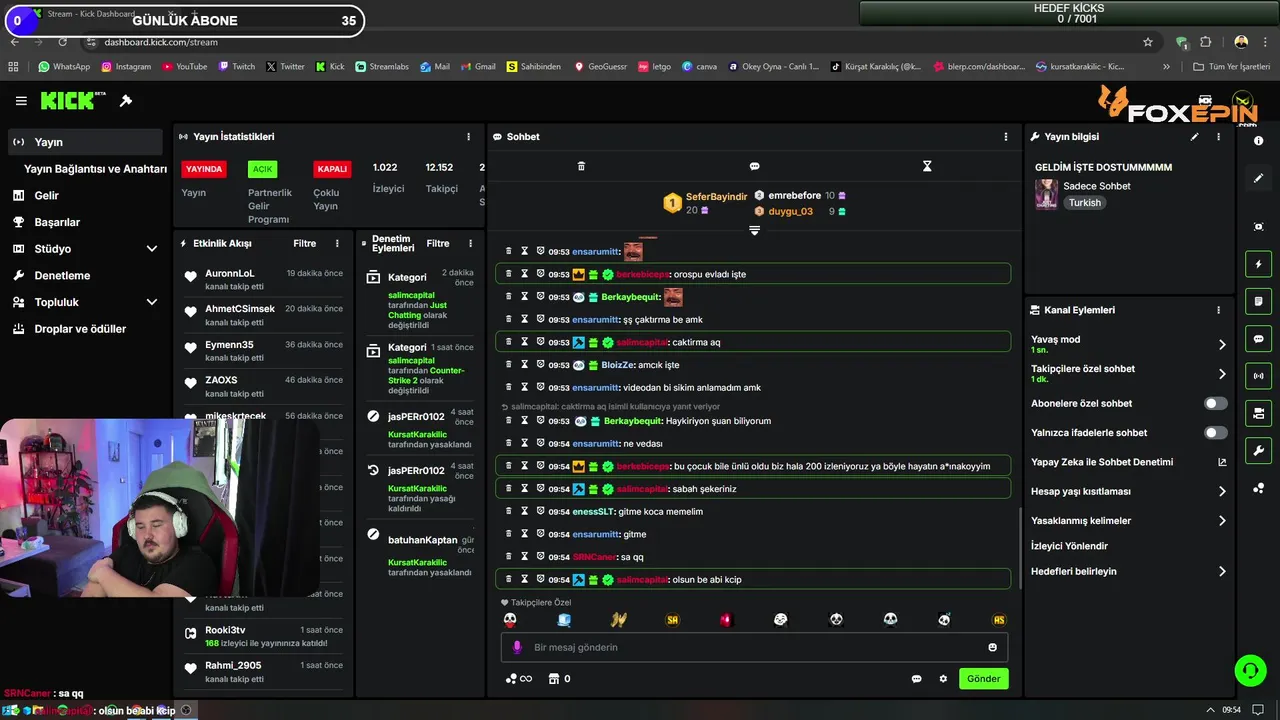
Task: Click the trash icon in chat header
Action: coord(582,166)
